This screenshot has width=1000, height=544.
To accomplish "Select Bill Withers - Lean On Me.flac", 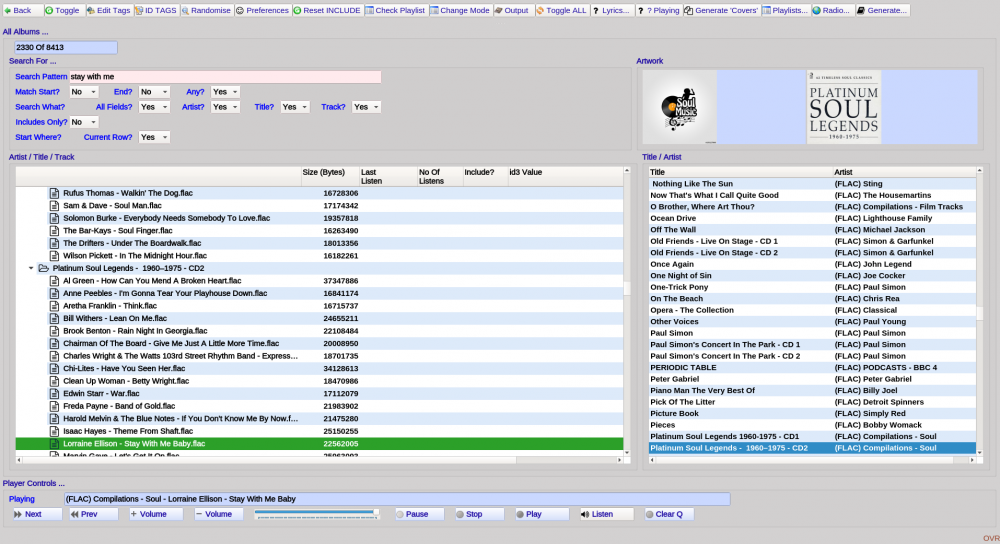I will point(319,318).
